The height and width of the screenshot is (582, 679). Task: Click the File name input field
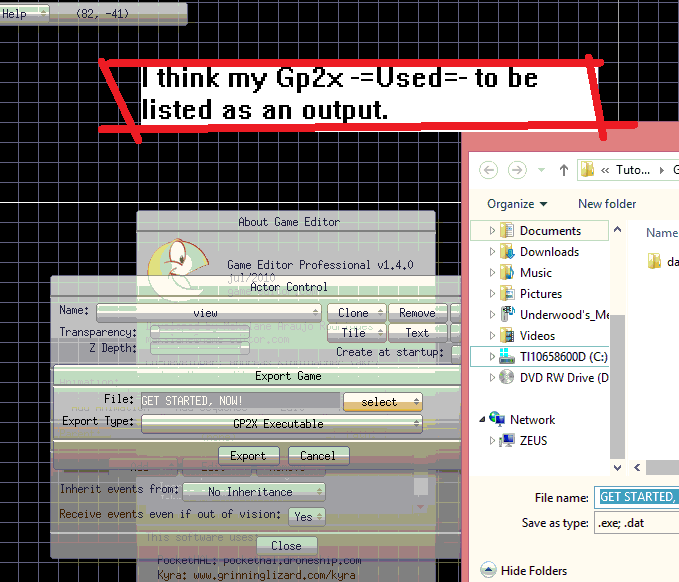[637, 497]
